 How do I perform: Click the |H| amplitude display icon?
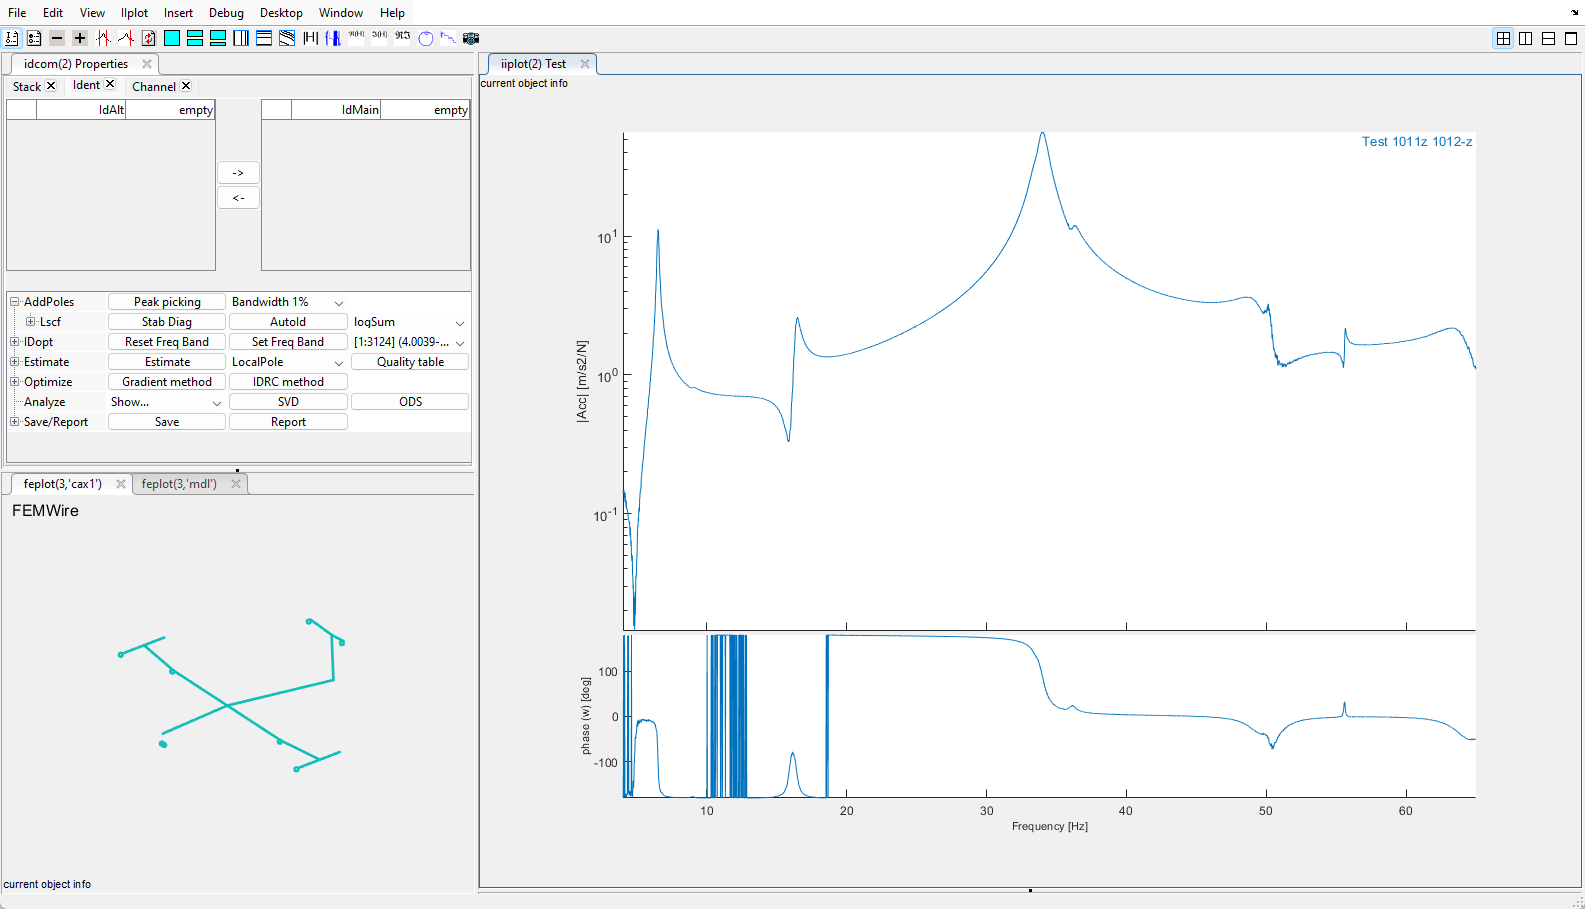tap(310, 38)
